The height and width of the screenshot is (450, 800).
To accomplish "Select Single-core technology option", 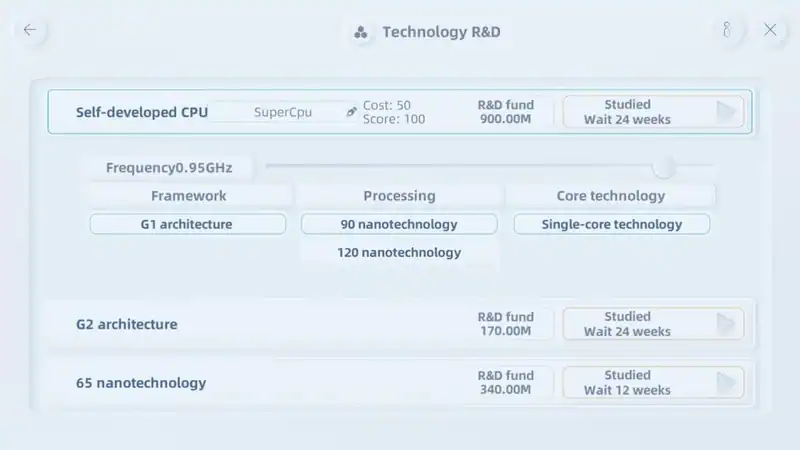I will [x=612, y=224].
